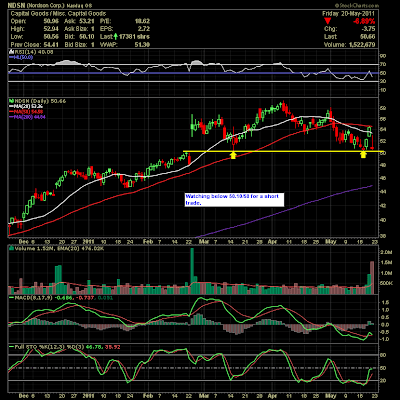Click the red down triangle change indicator
The height and width of the screenshot is (400, 400).
point(328,21)
